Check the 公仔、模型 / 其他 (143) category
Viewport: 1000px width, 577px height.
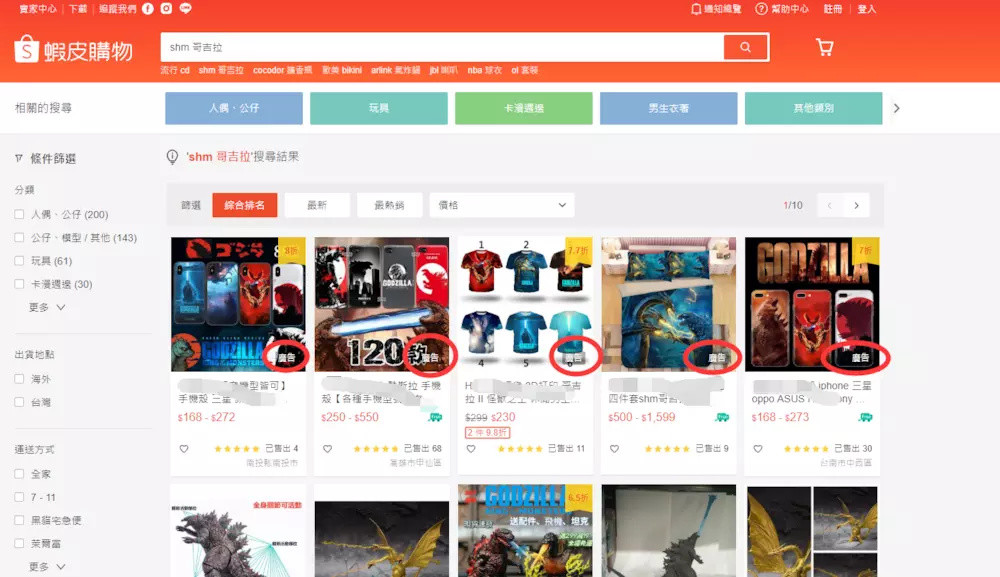(x=19, y=237)
